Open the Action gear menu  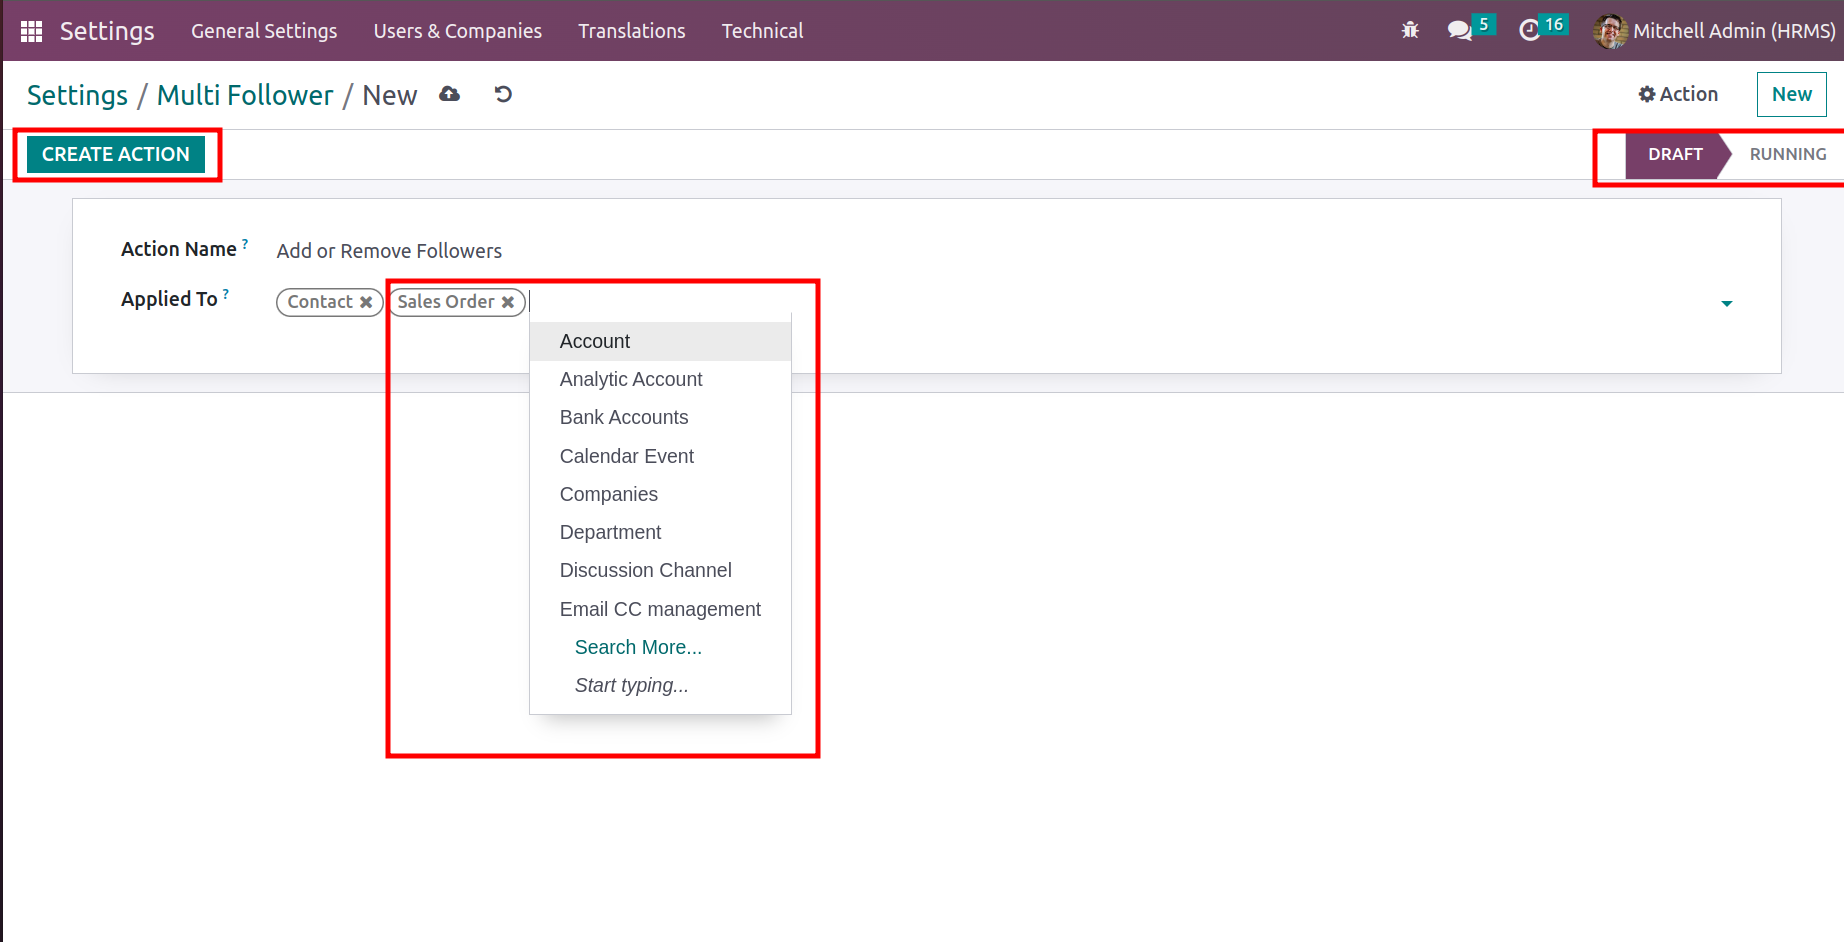1678,94
